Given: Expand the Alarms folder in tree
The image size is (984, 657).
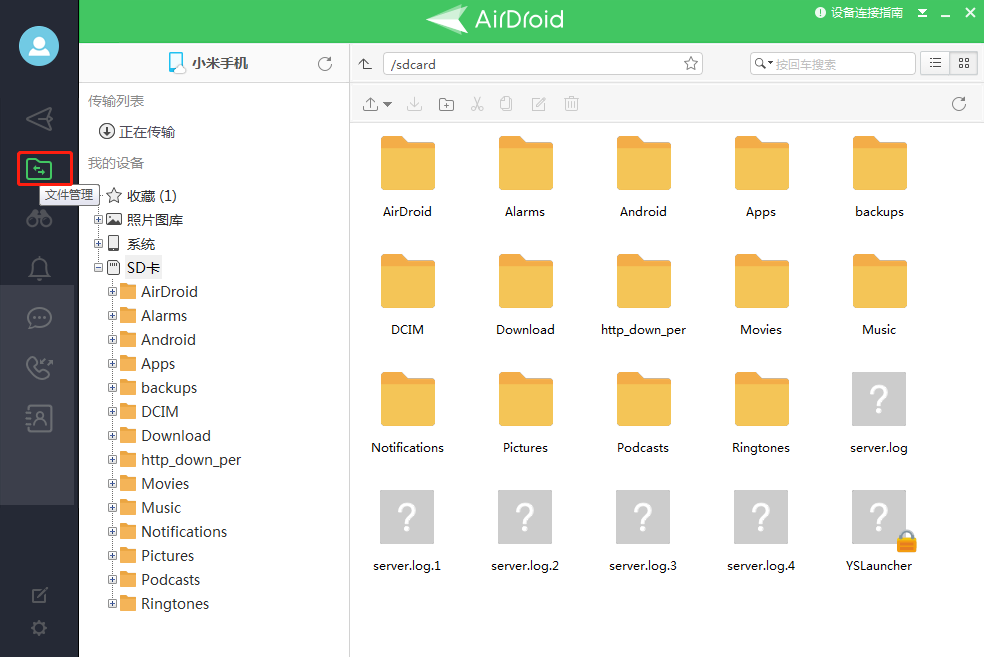Looking at the screenshot, I should 112,315.
